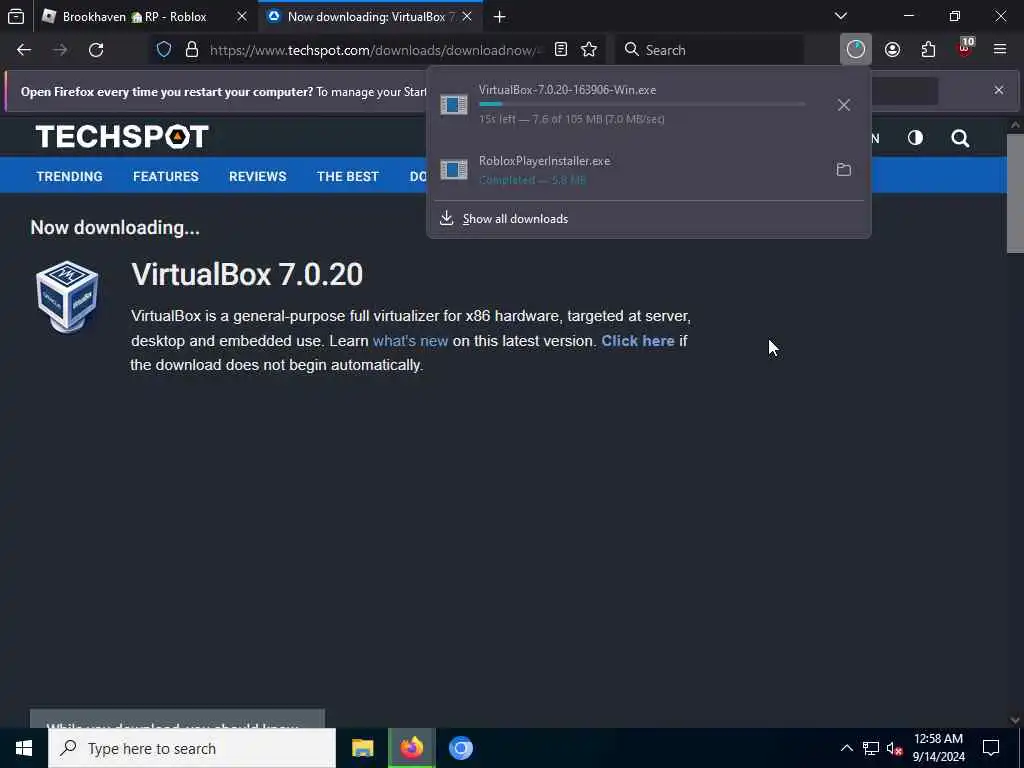Open the Windows notification center icon
The width and height of the screenshot is (1024, 768).
[991, 748]
